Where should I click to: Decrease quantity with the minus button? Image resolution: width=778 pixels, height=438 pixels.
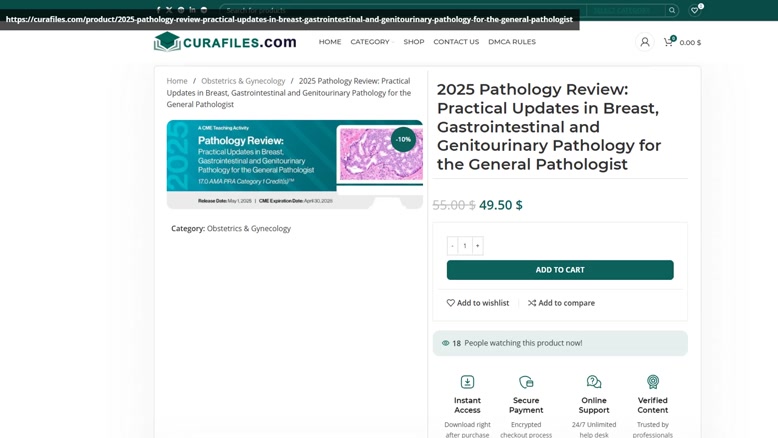[x=453, y=246]
